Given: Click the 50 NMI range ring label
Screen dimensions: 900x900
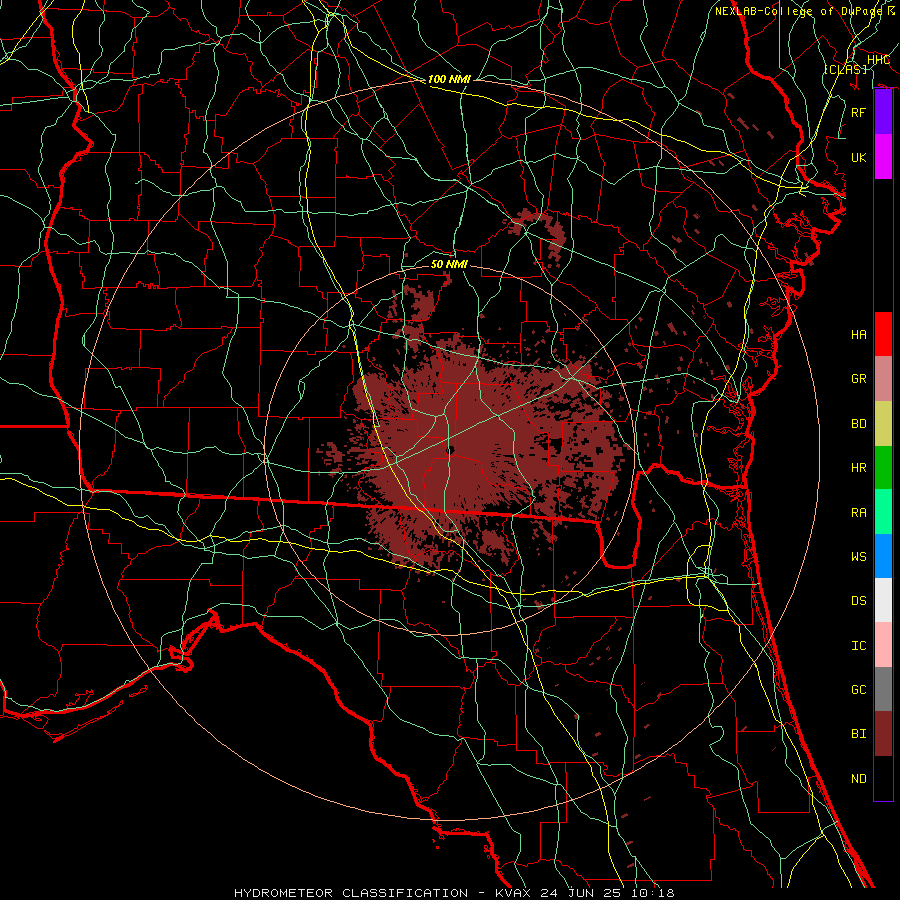Looking at the screenshot, I should coord(449,264).
